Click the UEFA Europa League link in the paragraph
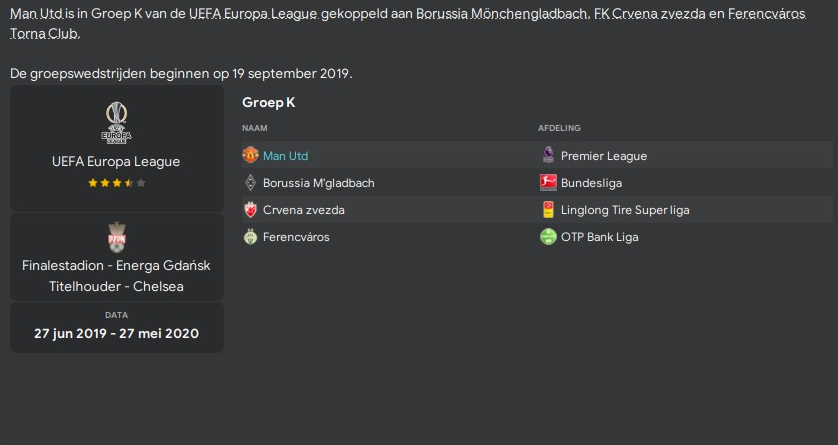Viewport: 838px width, 445px height. 254,13
